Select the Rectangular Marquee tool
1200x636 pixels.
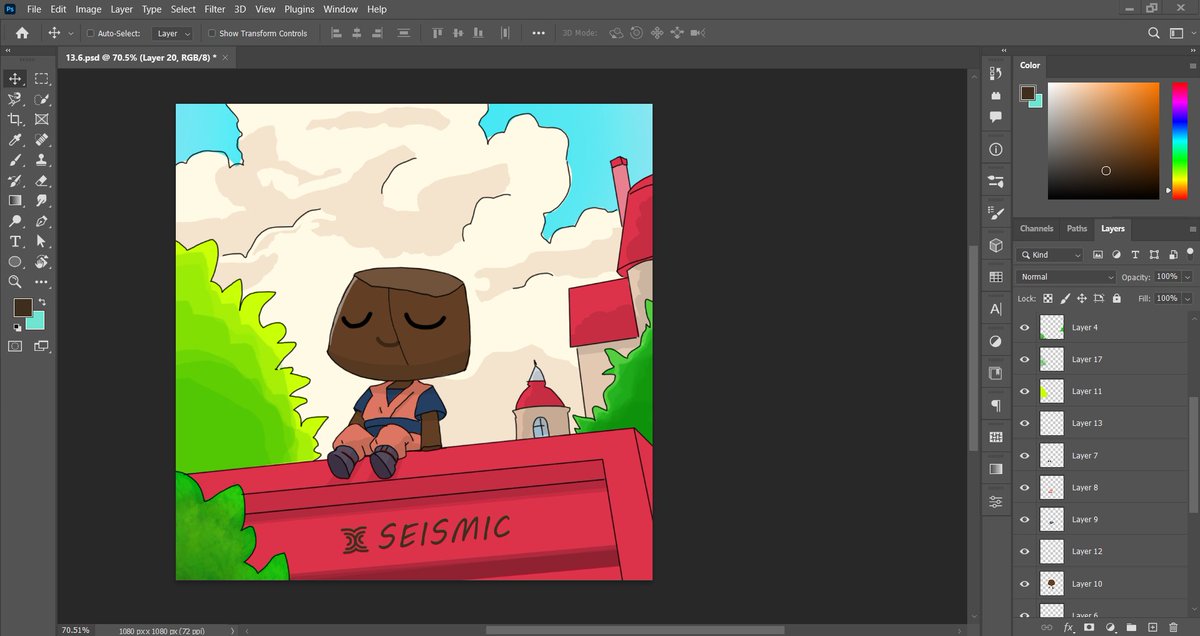(x=42, y=78)
